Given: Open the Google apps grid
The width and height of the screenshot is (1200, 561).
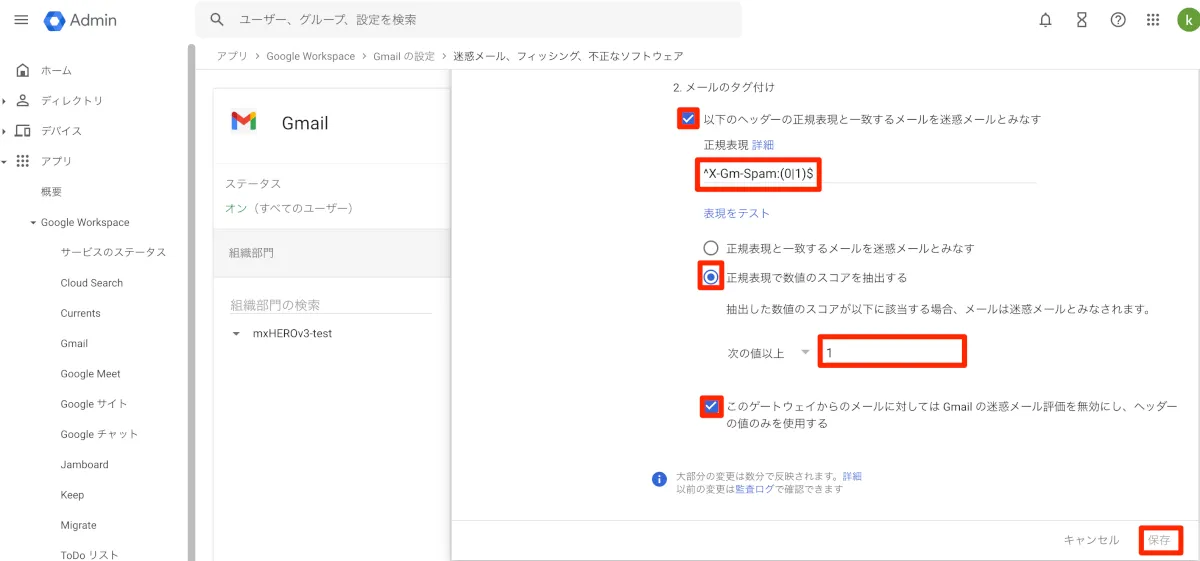Looking at the screenshot, I should (x=1153, y=20).
